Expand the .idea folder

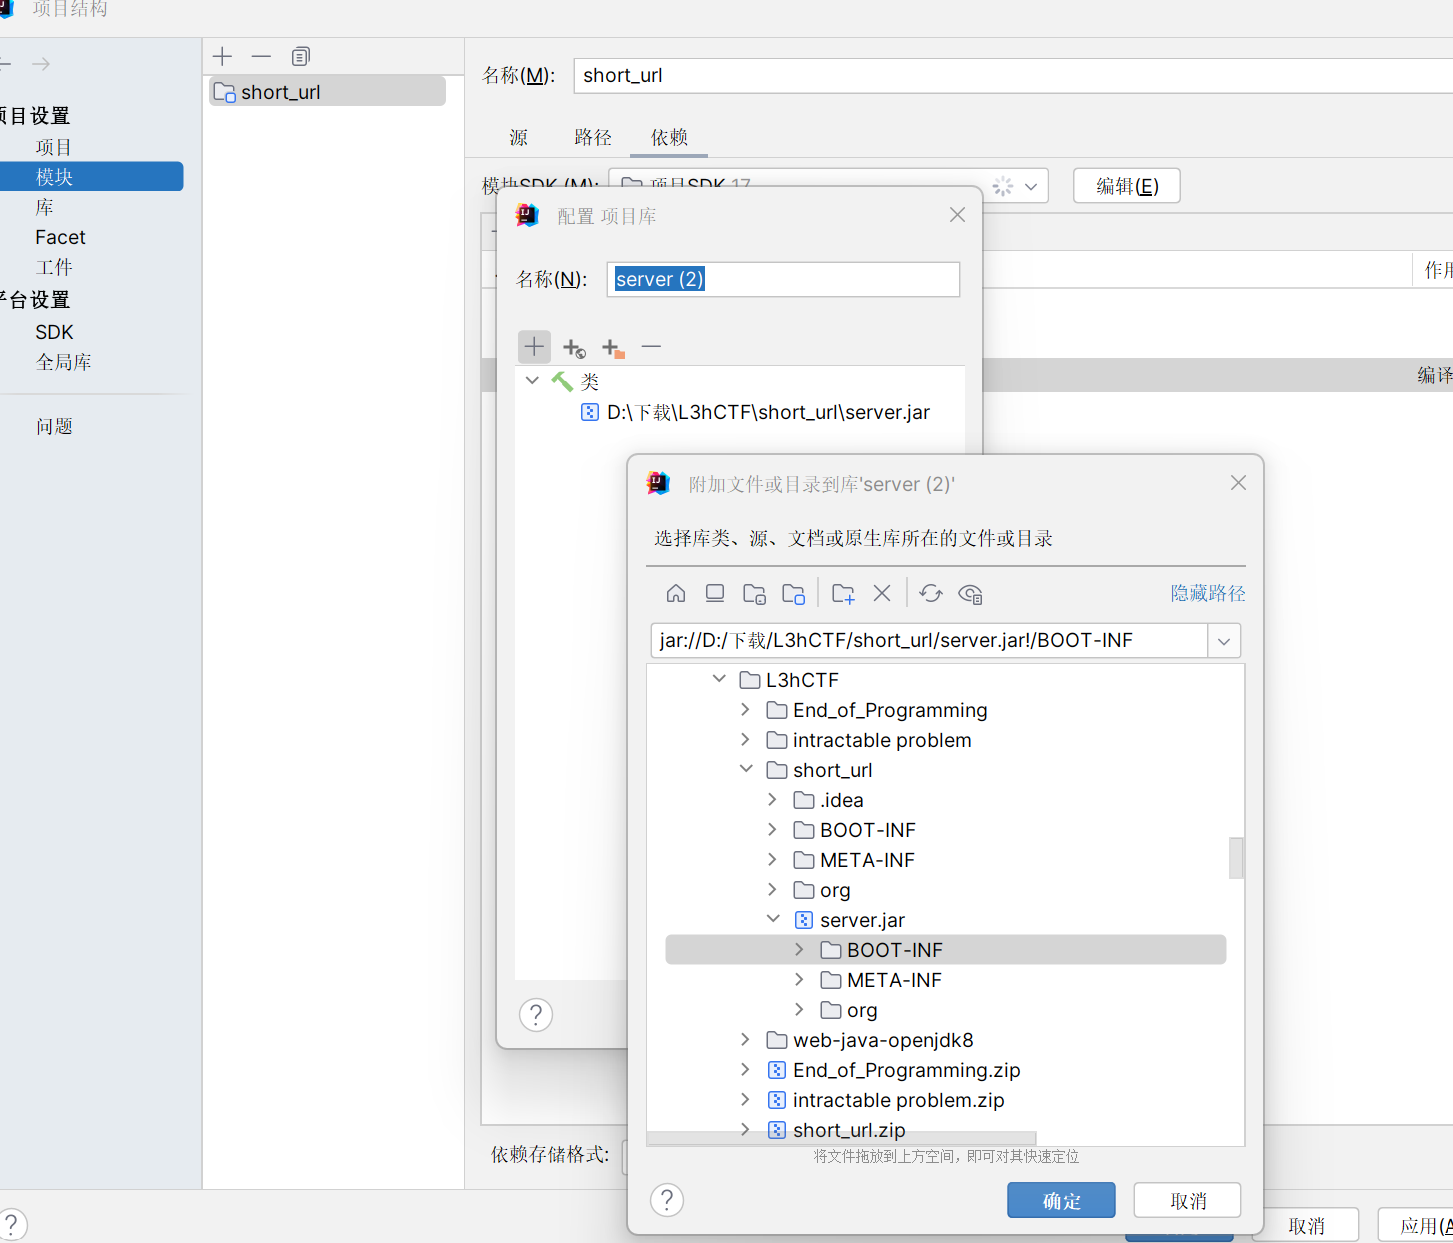click(773, 799)
